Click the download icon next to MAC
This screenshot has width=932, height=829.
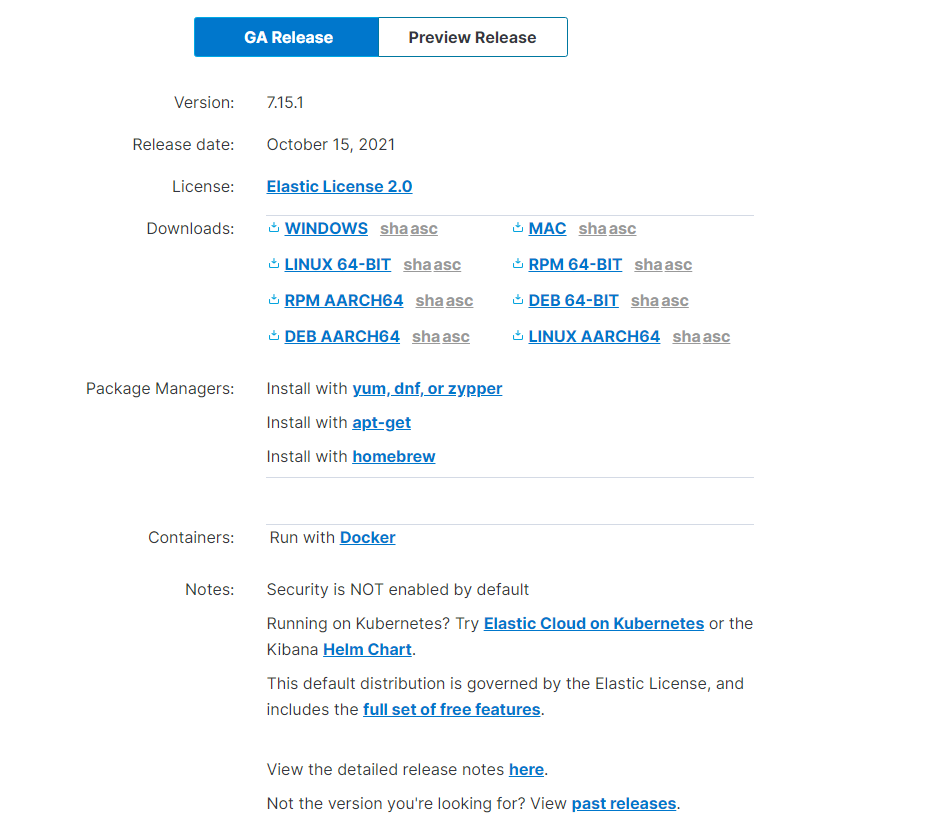(x=518, y=228)
